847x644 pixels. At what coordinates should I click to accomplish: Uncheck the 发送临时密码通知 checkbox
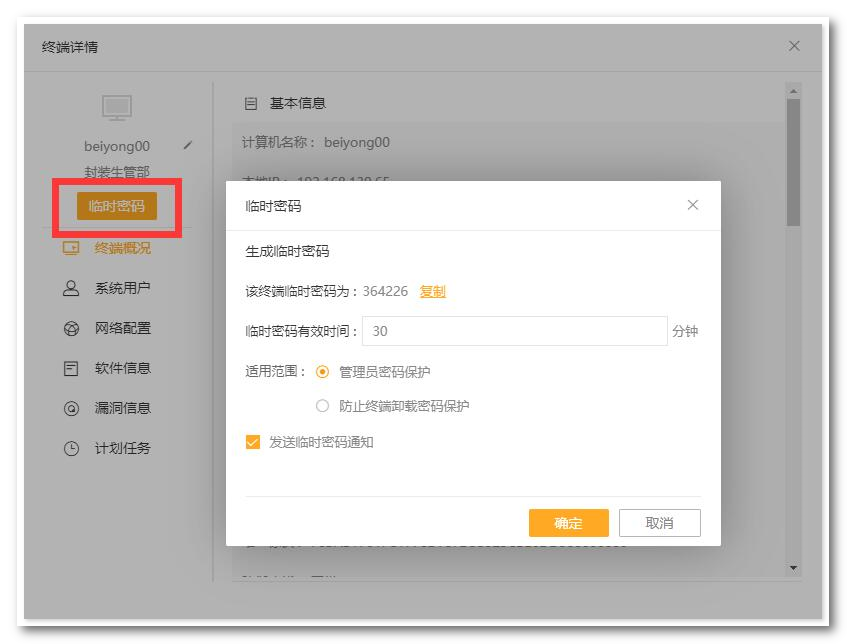click(x=253, y=442)
